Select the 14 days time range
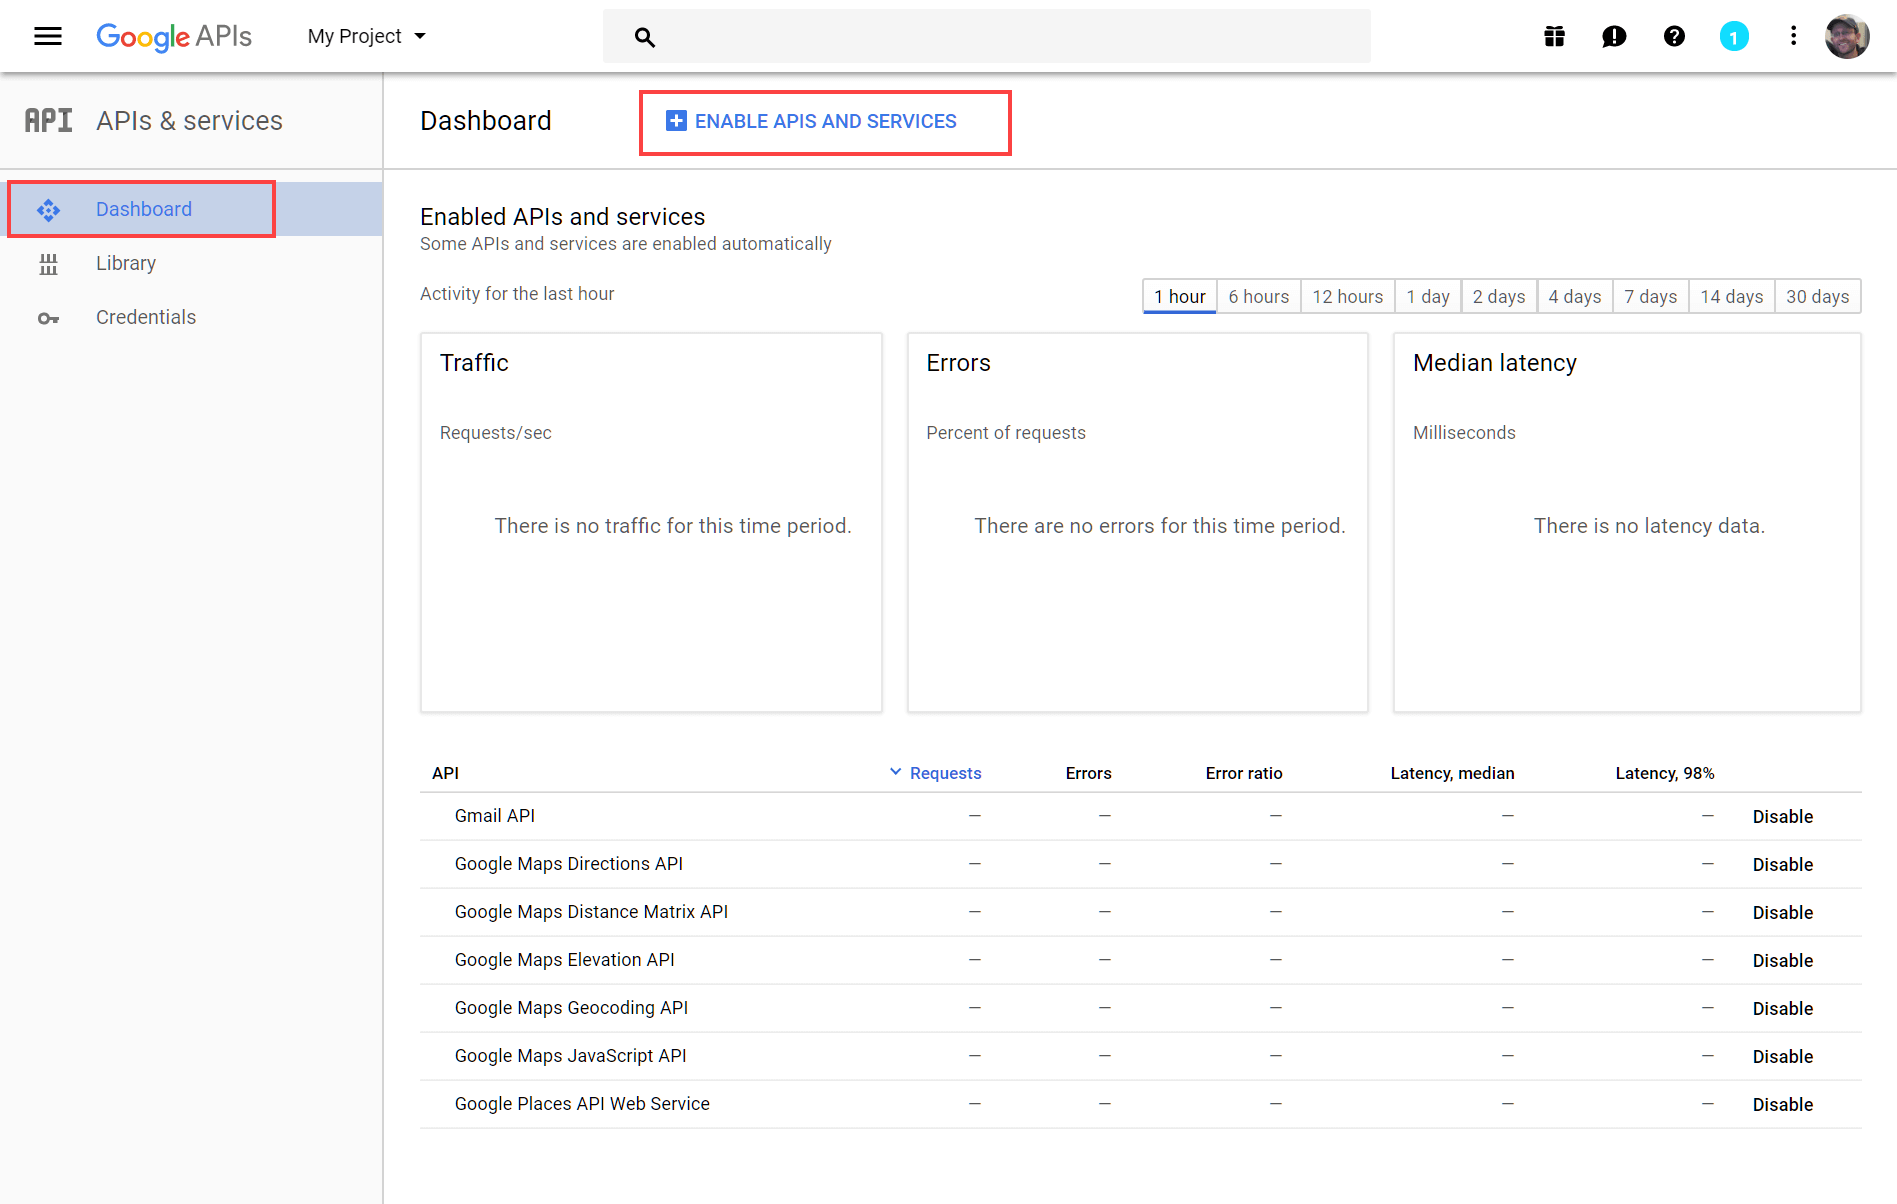 [1732, 297]
